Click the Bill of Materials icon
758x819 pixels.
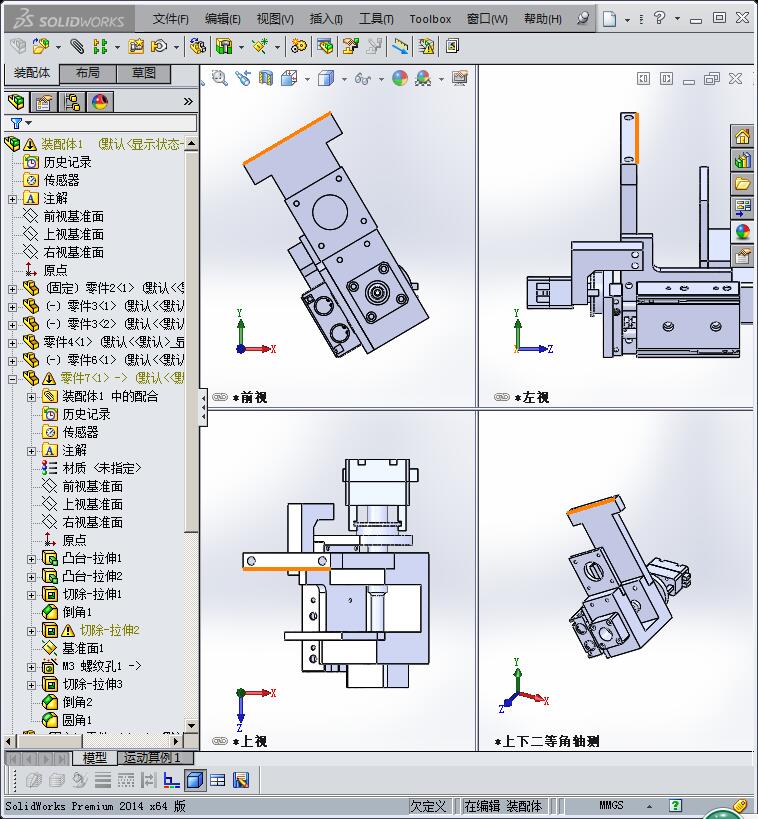[324, 46]
